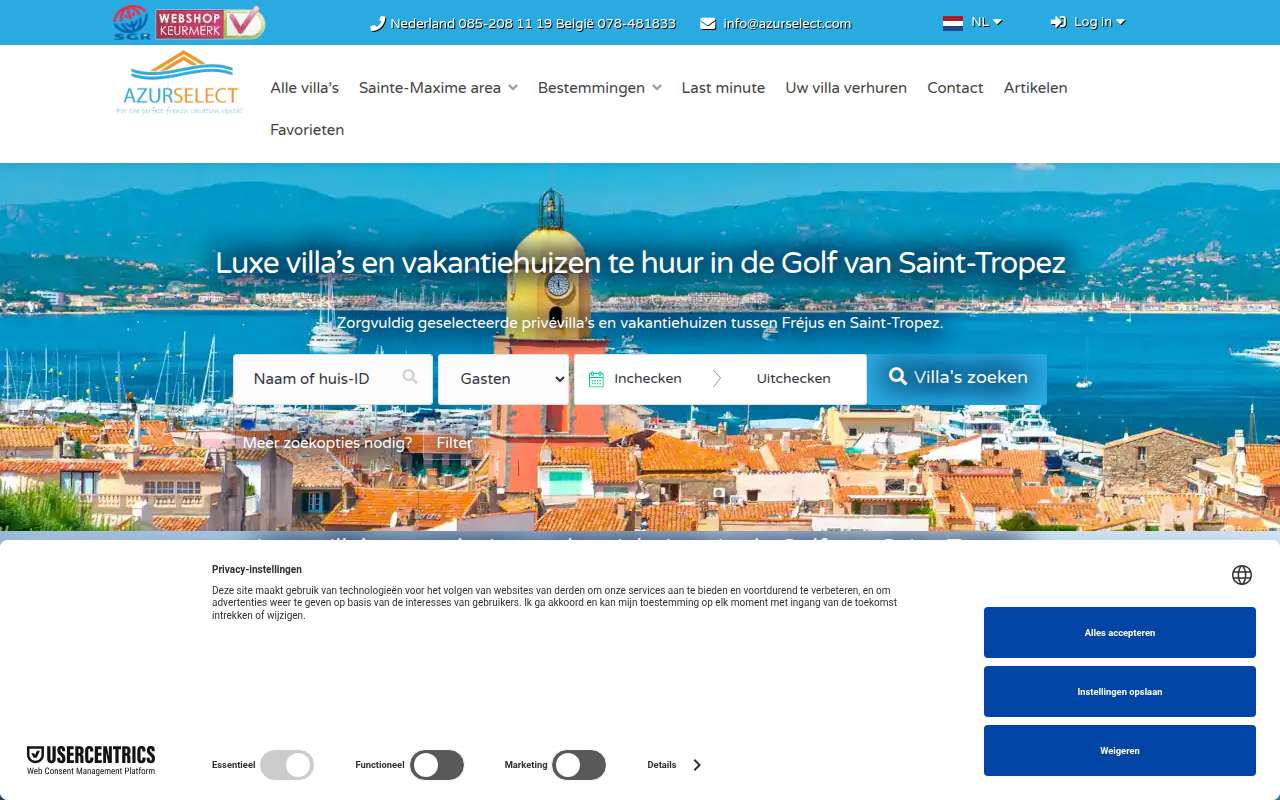The width and height of the screenshot is (1280, 800).
Task: Open the Gasten guest selector
Action: point(504,379)
